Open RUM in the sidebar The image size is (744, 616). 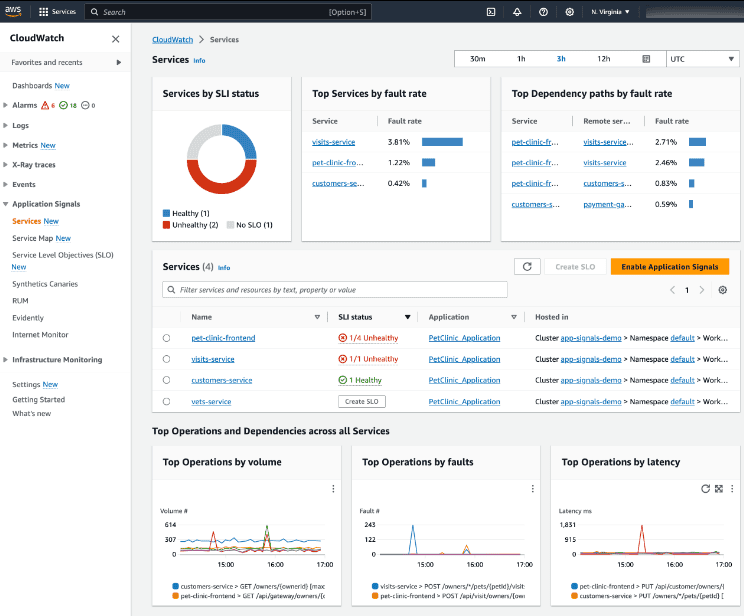20,301
